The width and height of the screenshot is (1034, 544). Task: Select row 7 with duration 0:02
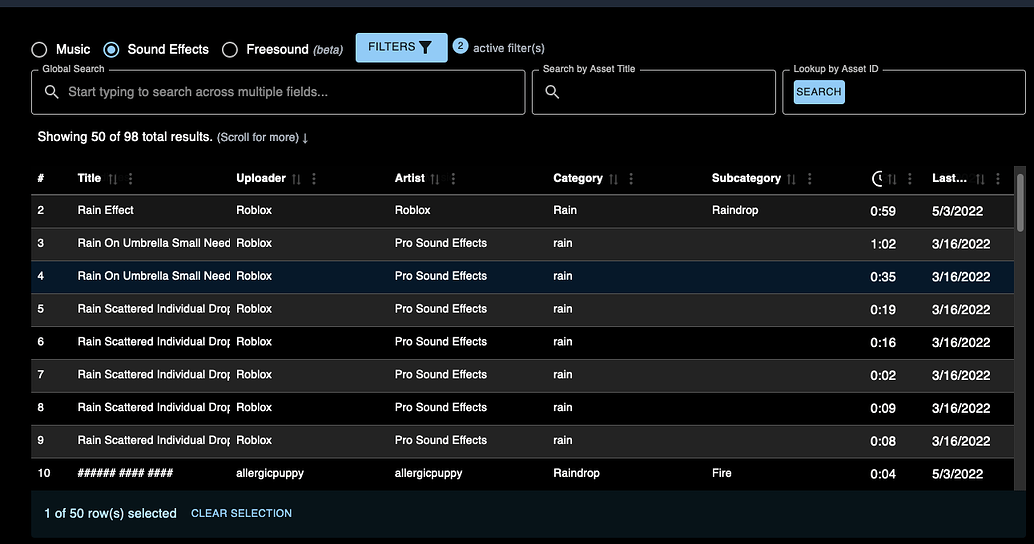coord(522,375)
